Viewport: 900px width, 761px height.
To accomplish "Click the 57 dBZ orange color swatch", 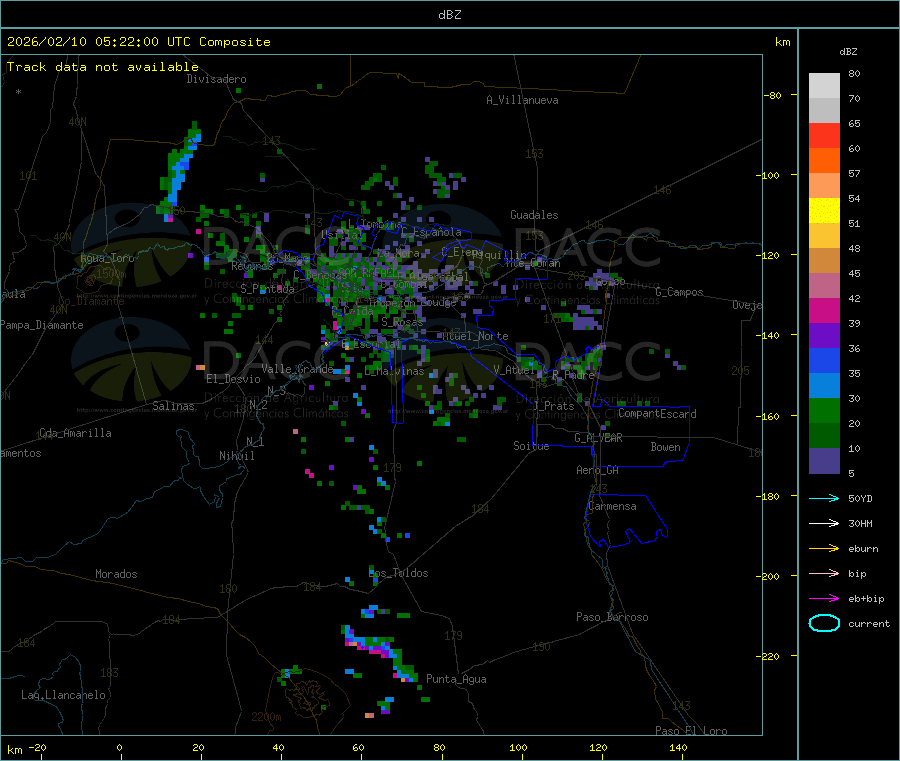I will coord(824,161).
